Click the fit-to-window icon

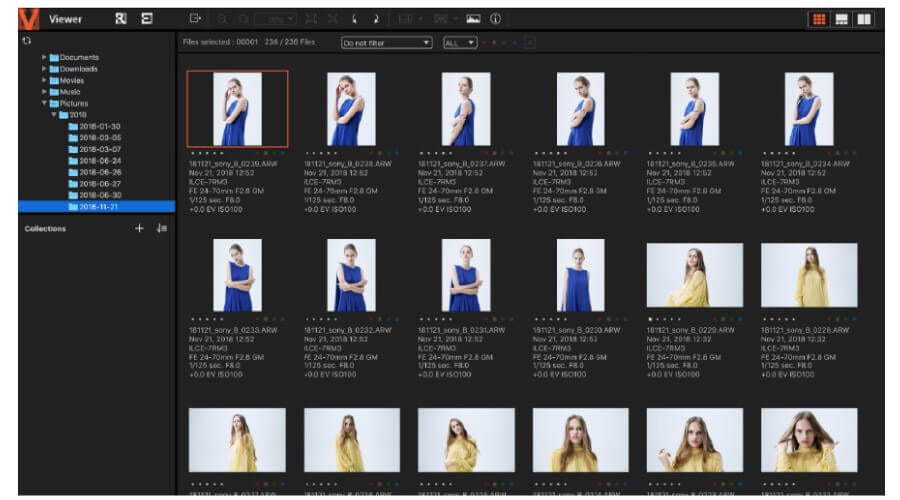311,19
